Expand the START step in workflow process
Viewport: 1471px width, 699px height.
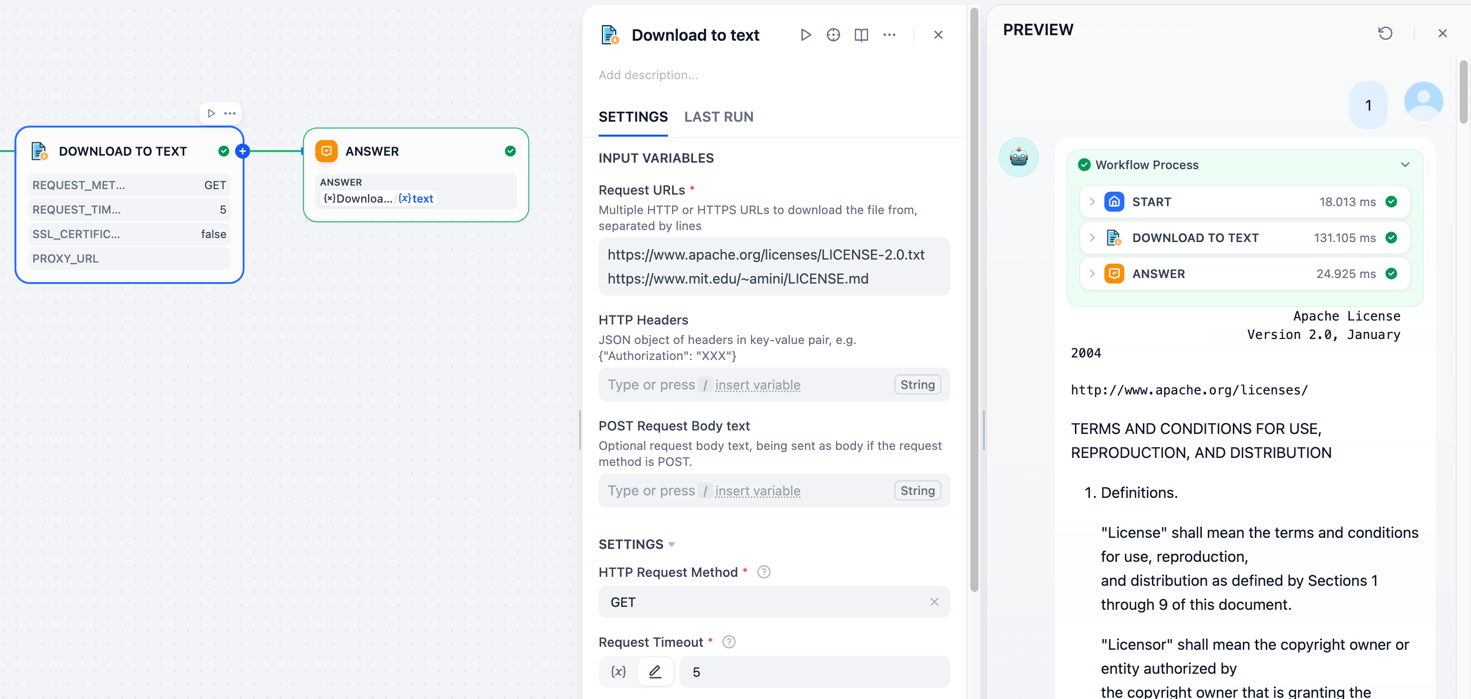[x=1092, y=202]
